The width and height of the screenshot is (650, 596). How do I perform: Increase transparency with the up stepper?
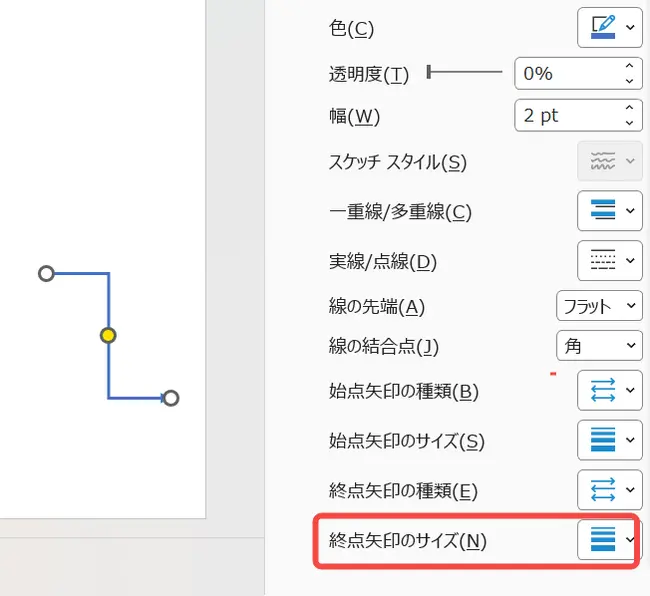tap(629, 66)
